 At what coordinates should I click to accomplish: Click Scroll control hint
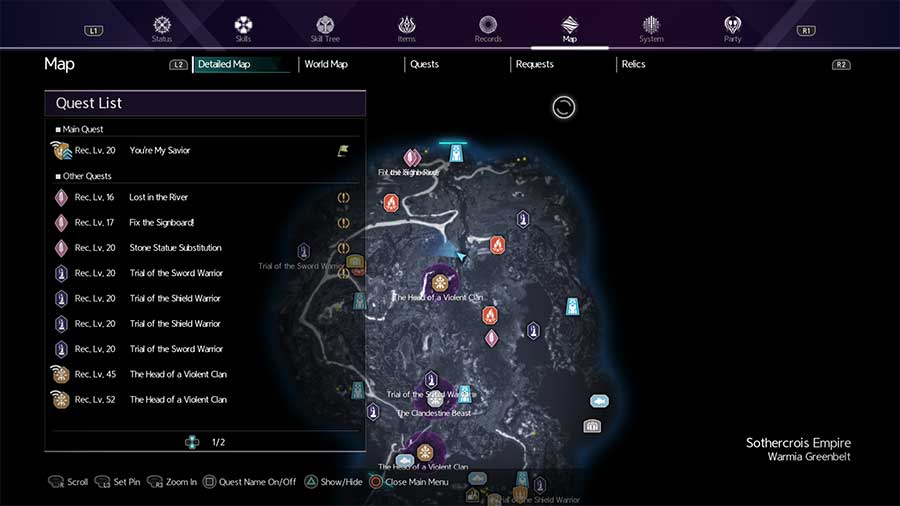[68, 482]
